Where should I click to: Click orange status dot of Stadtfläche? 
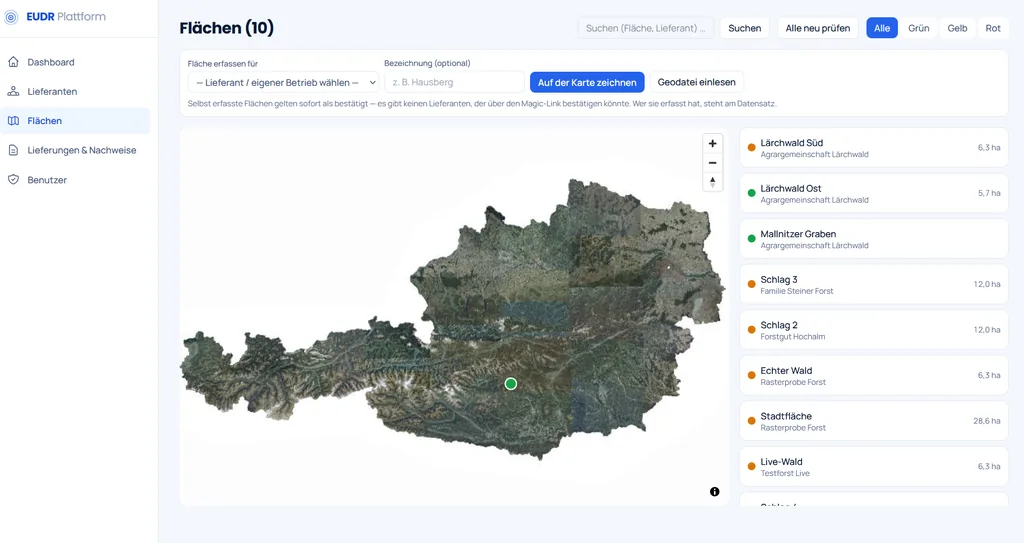point(752,421)
